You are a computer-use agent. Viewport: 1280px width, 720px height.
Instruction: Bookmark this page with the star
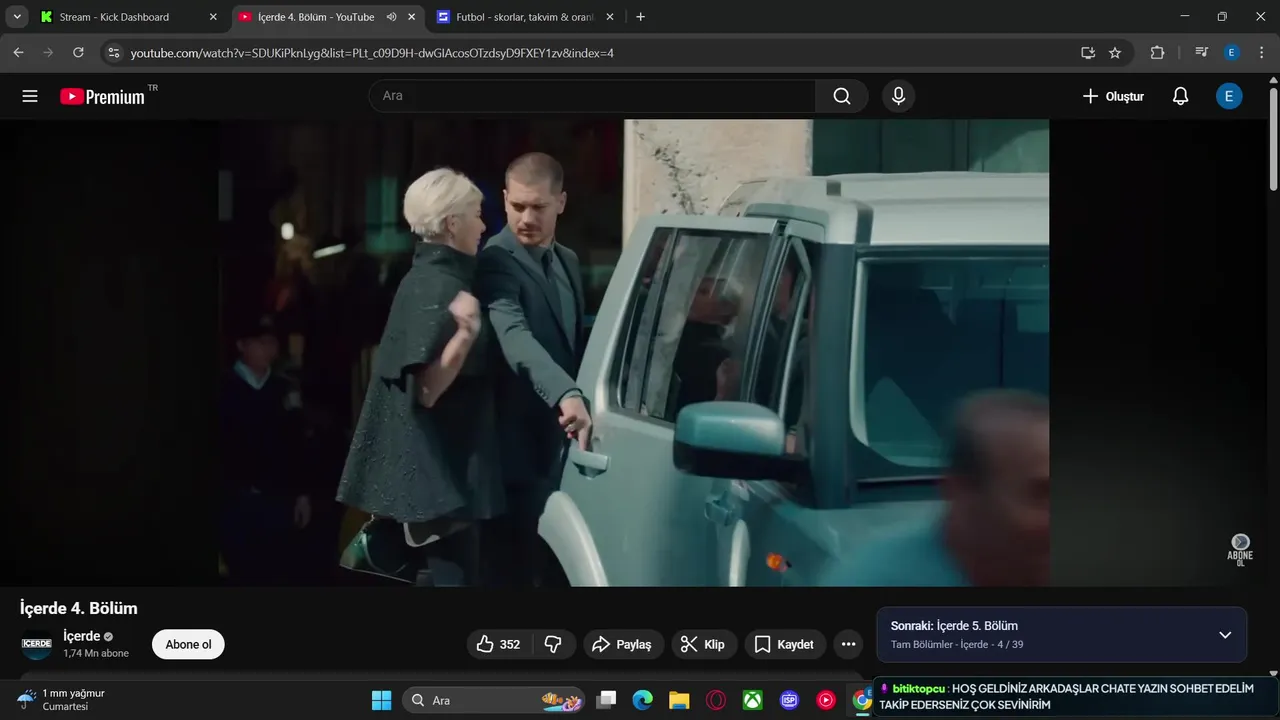[x=1115, y=52]
